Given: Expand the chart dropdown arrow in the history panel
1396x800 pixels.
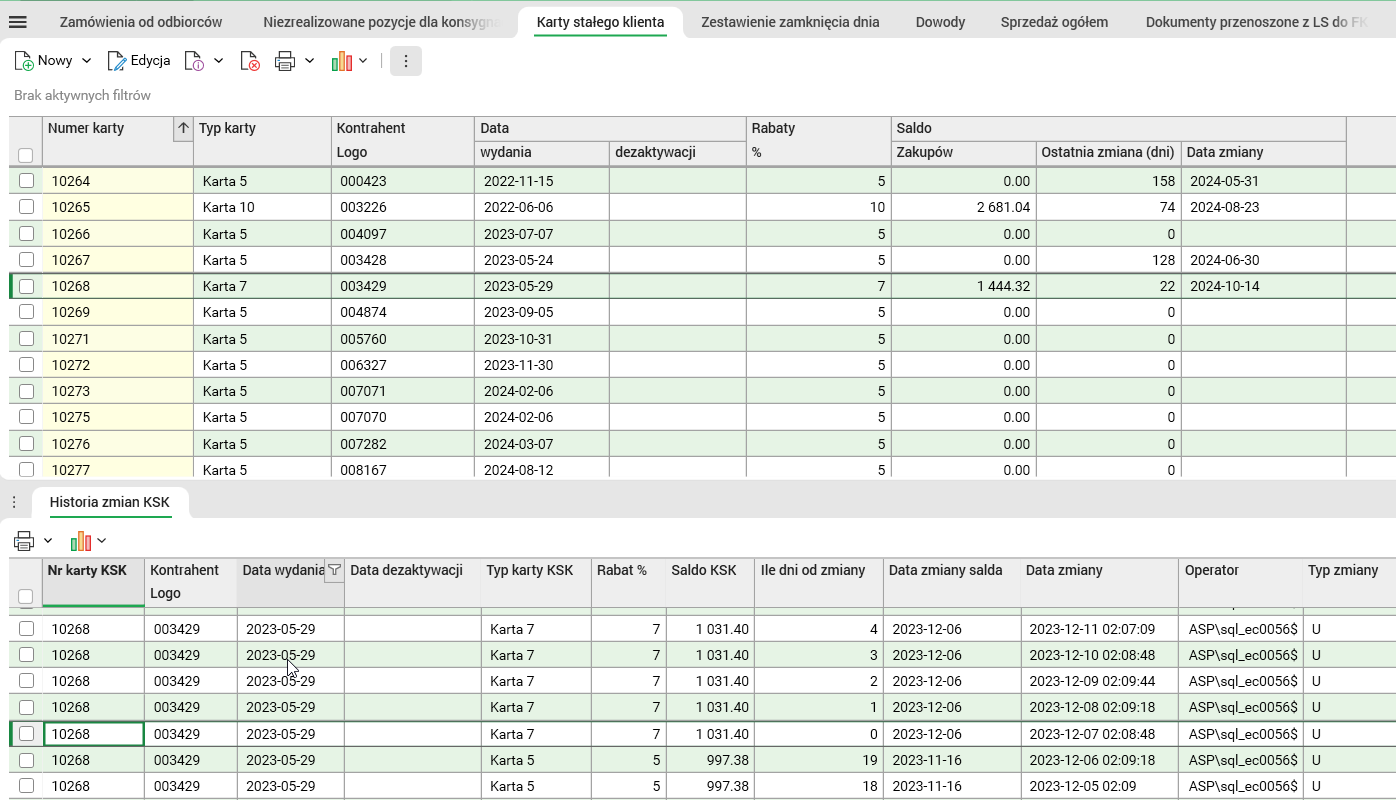Looking at the screenshot, I should [102, 541].
